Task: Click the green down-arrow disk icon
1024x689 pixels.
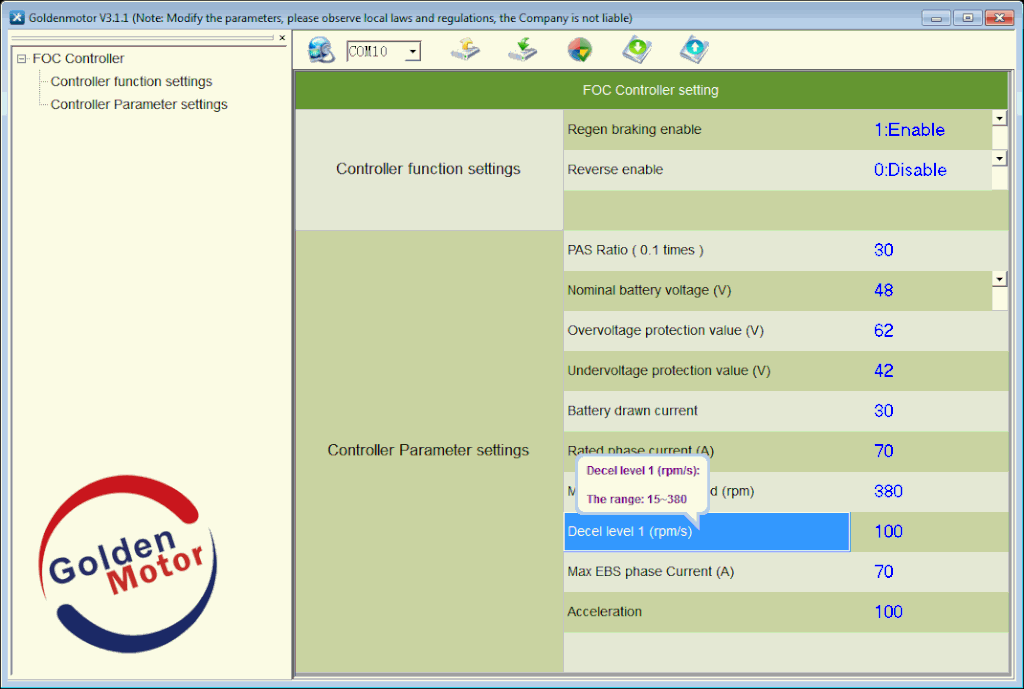Action: point(636,50)
